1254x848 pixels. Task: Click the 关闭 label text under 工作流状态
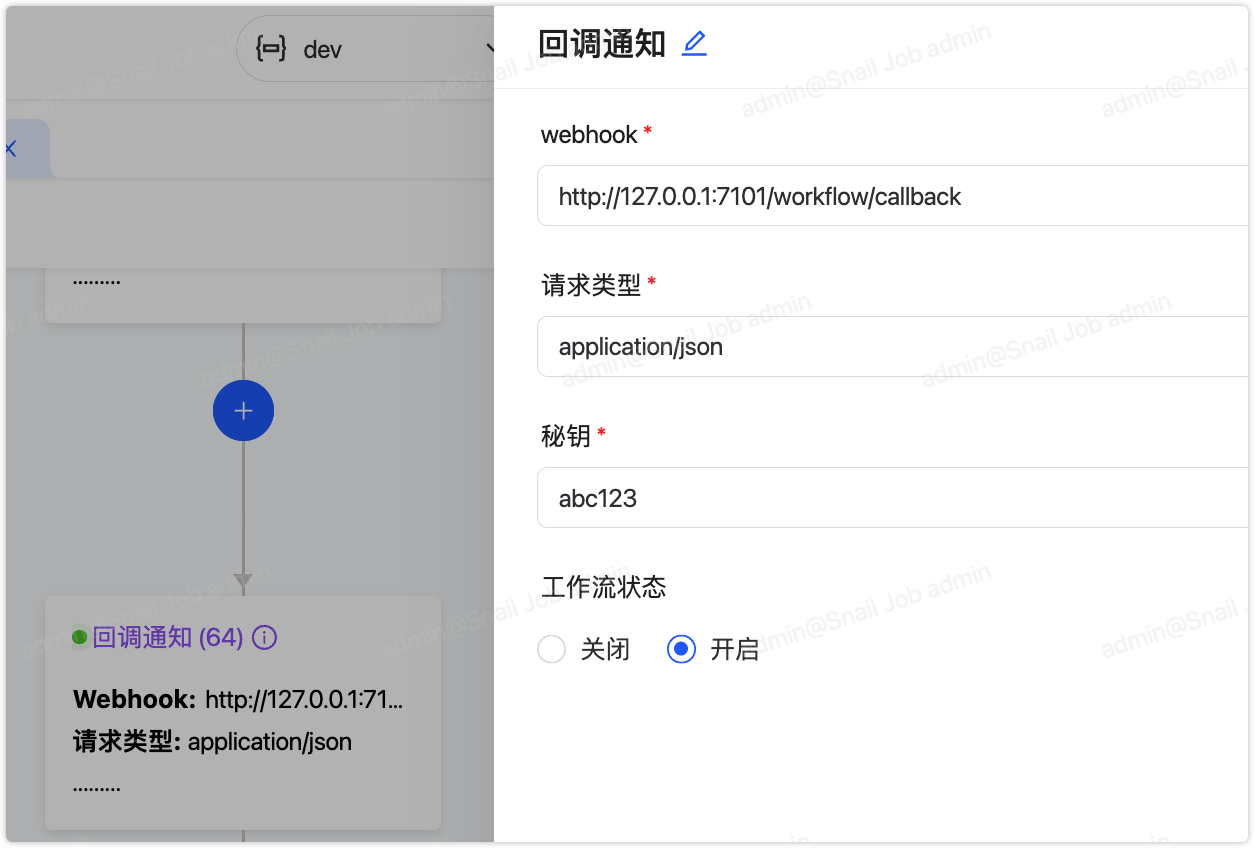pyautogui.click(x=605, y=650)
